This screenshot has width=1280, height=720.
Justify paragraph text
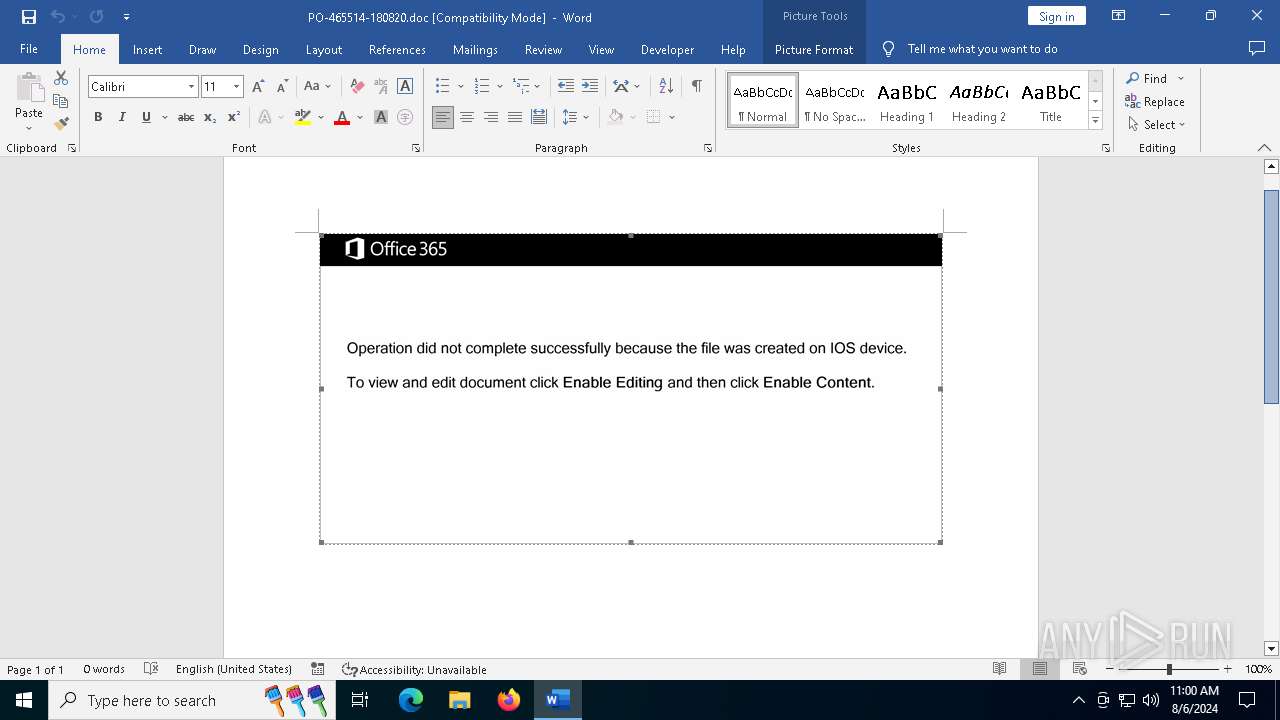[515, 117]
